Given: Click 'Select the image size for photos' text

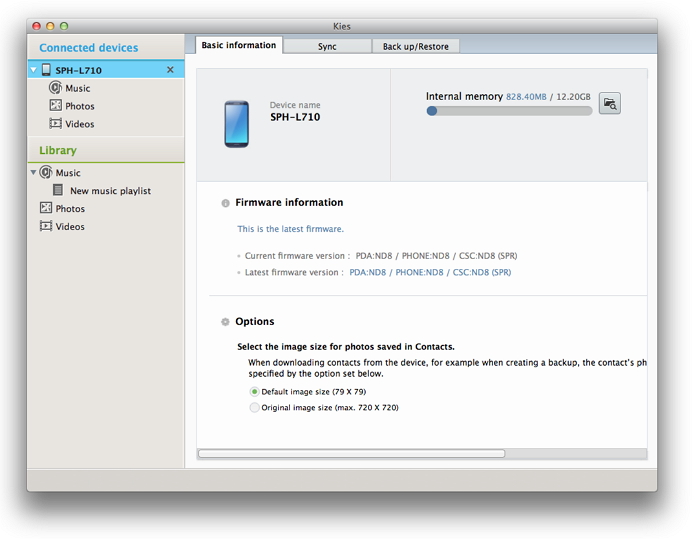Looking at the screenshot, I should tap(346, 347).
